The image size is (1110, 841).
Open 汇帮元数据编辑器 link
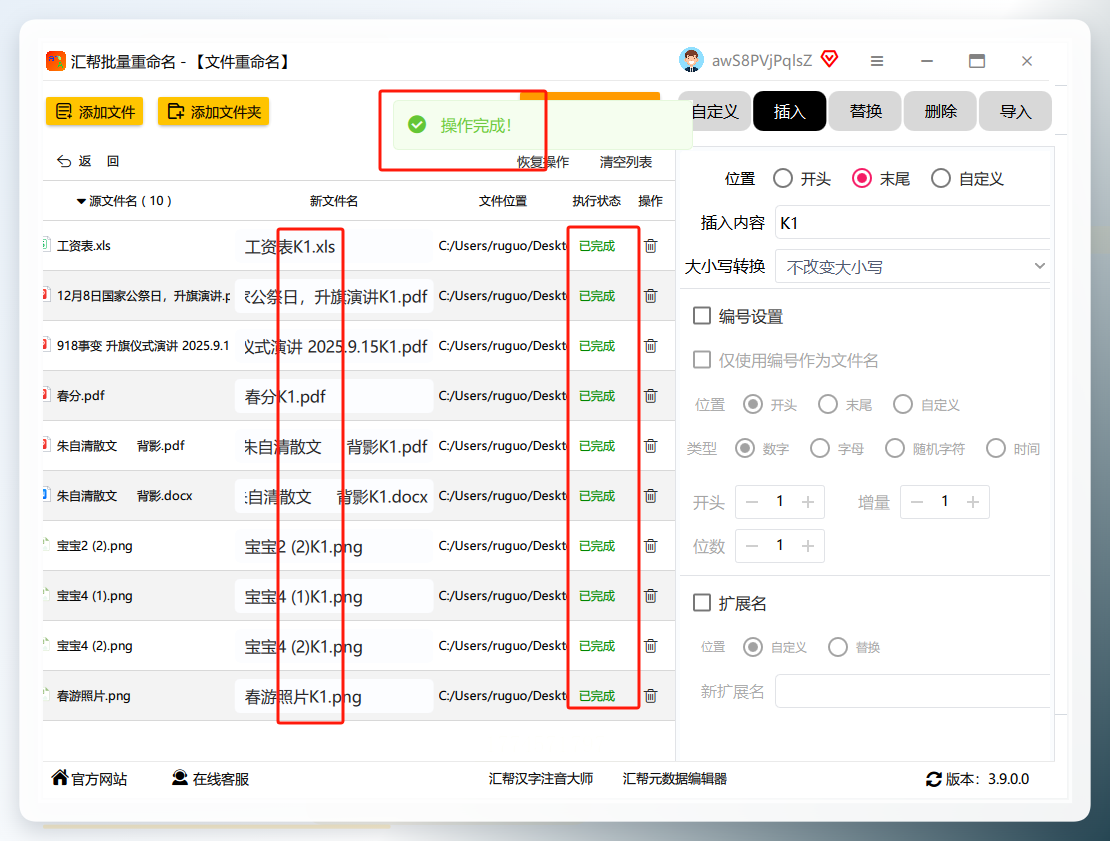tap(675, 779)
